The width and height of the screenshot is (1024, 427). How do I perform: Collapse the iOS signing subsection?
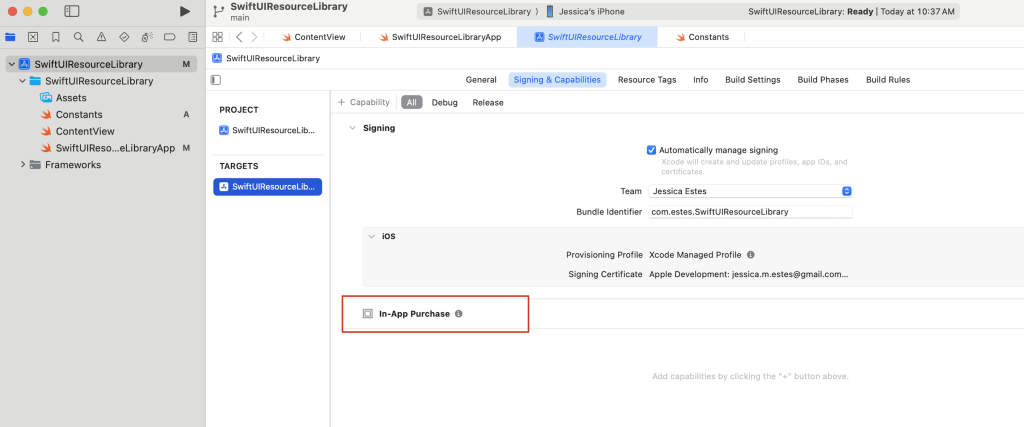[372, 236]
